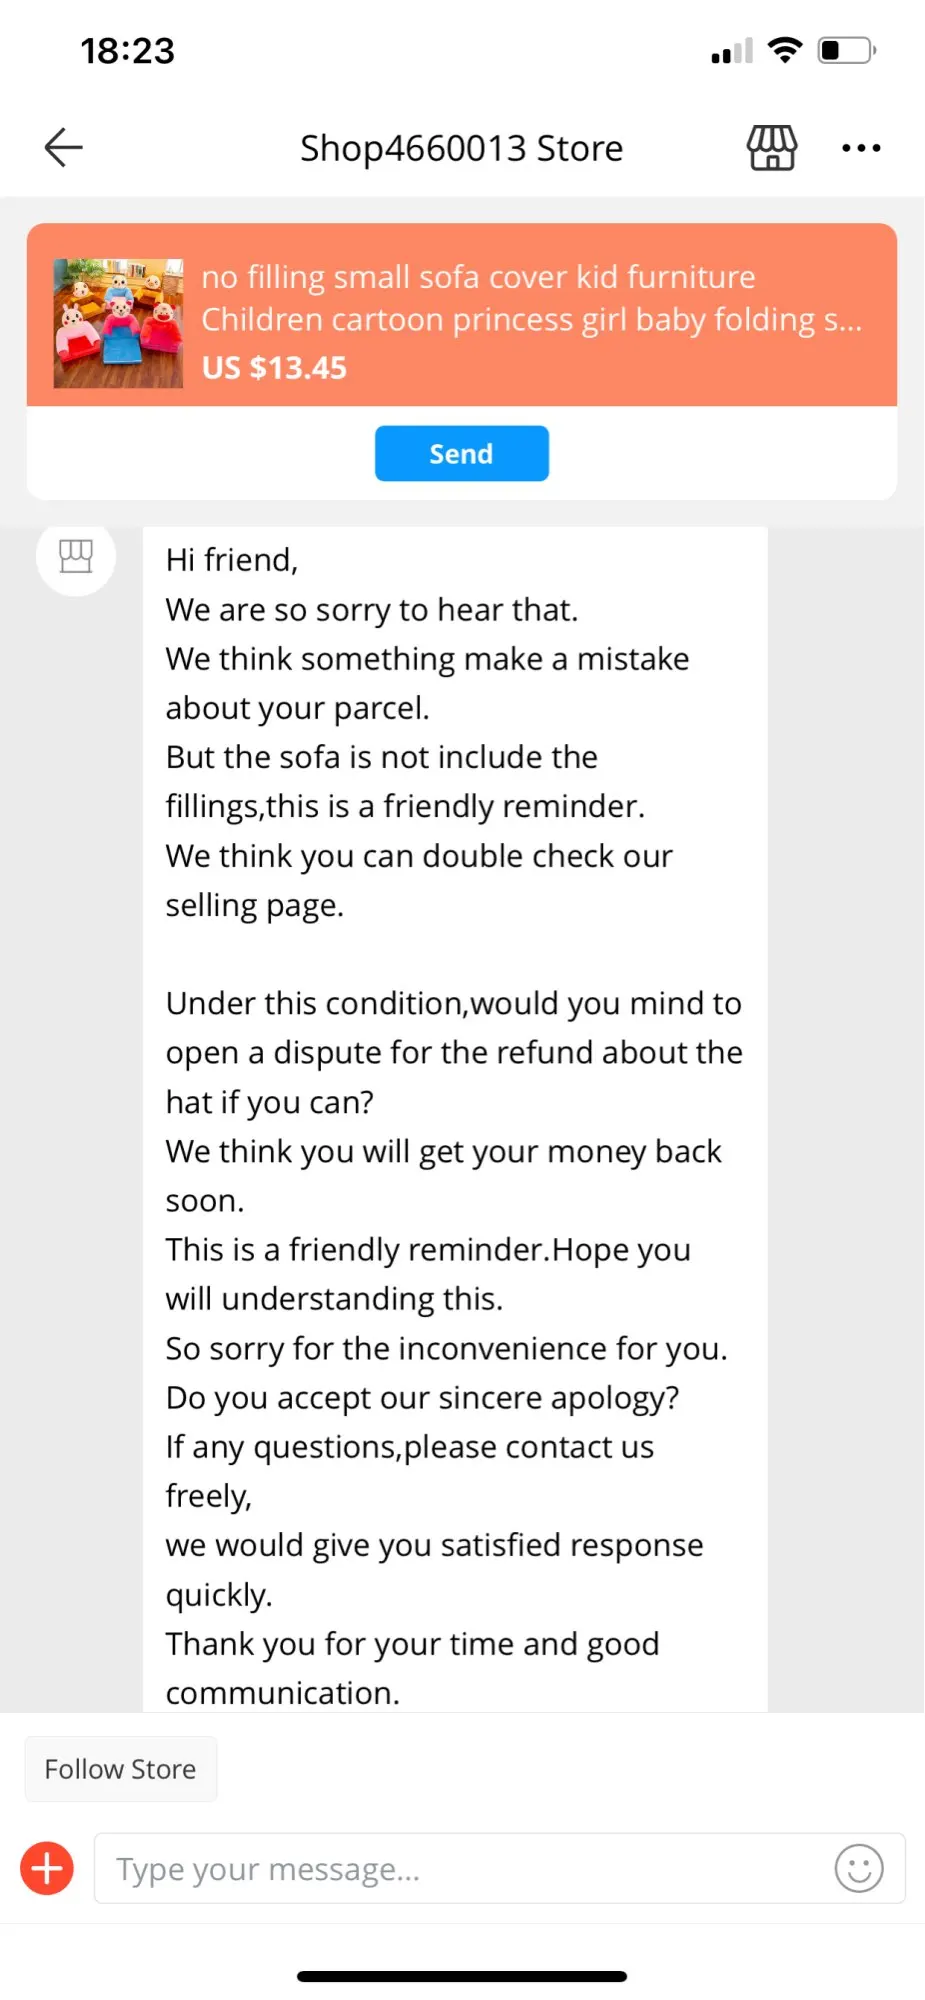Click the Follow Store button
925x2000 pixels.
120,1769
